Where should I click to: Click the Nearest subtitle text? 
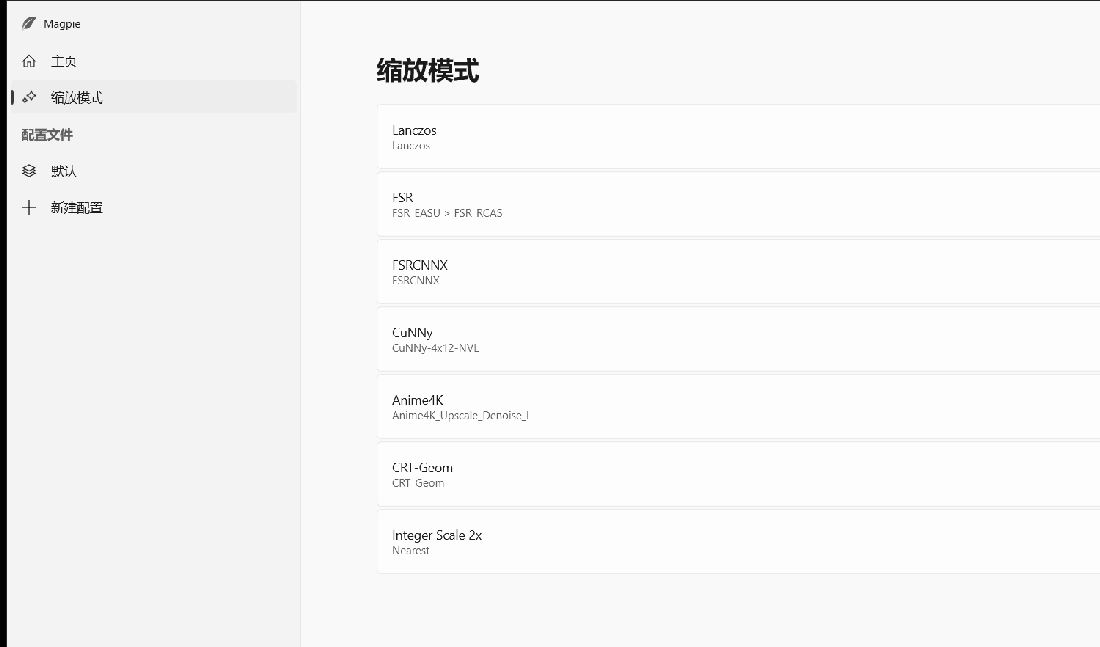tap(410, 550)
